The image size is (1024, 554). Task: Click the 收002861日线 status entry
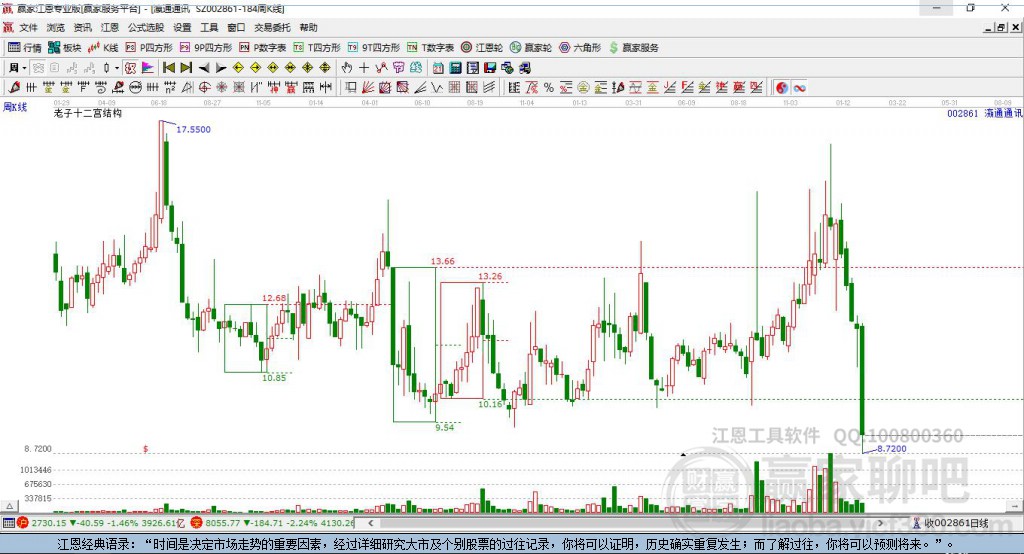(956, 523)
